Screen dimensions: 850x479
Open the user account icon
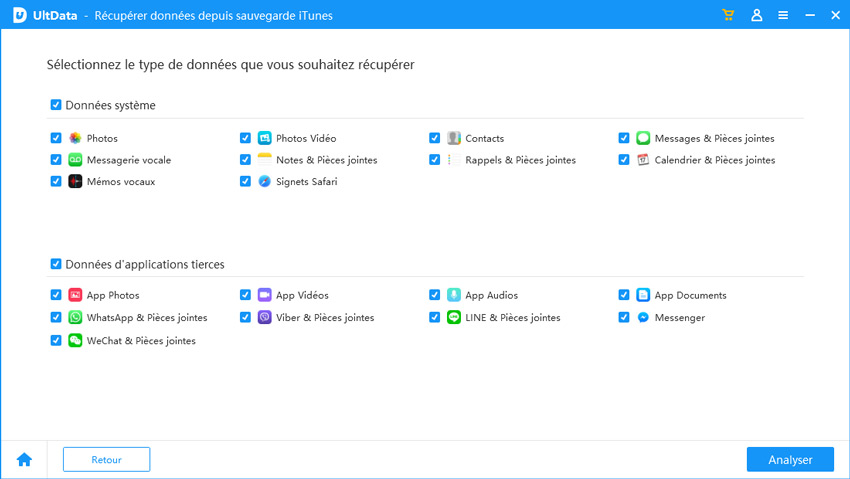(x=757, y=16)
